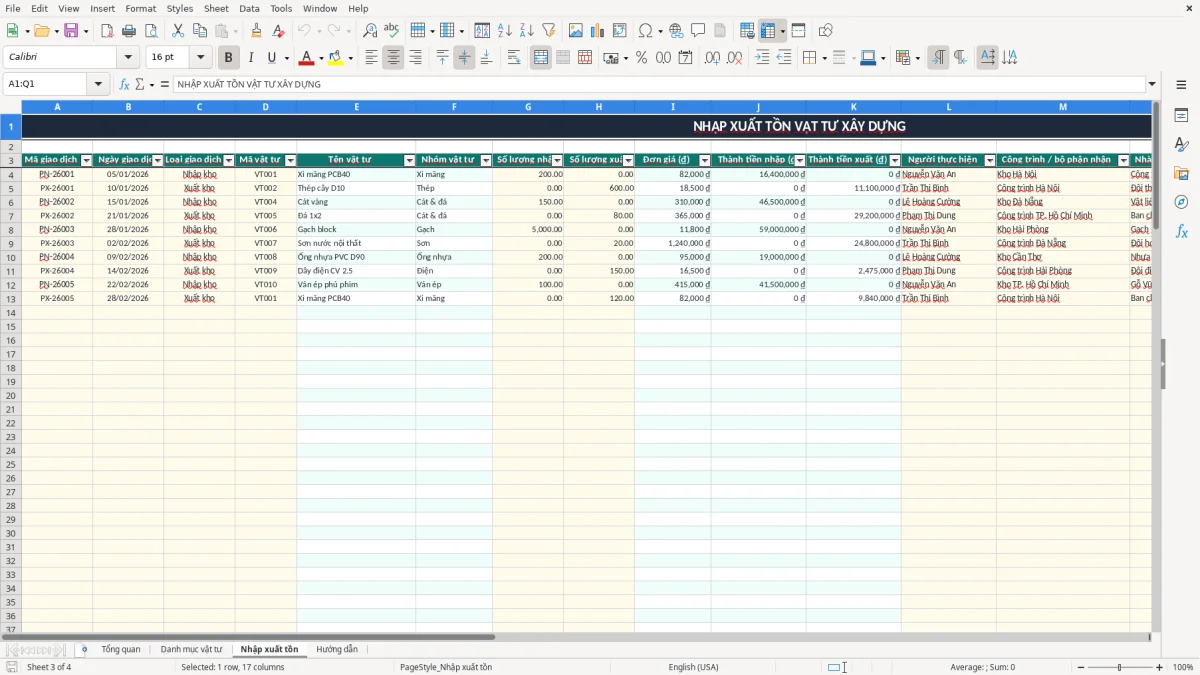Open filter dropdown for Đơn giá column
1200x675 pixels.
click(704, 160)
